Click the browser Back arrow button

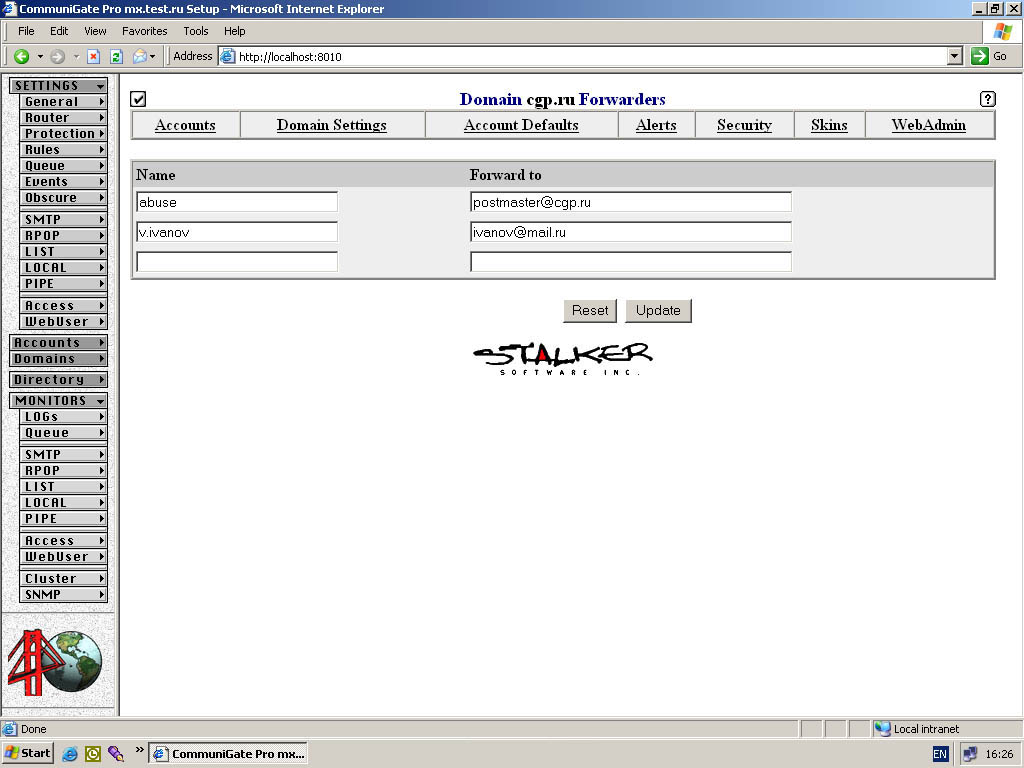pos(22,57)
